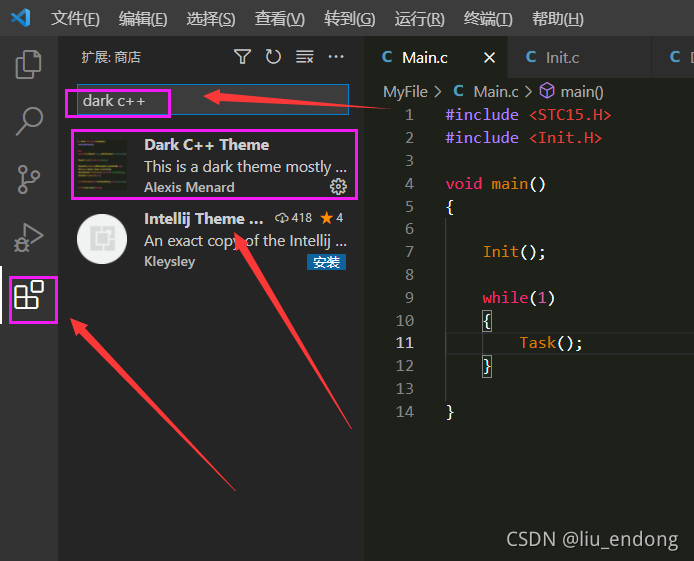Open the more actions ellipsis menu
This screenshot has height=561, width=694.
[x=336, y=57]
